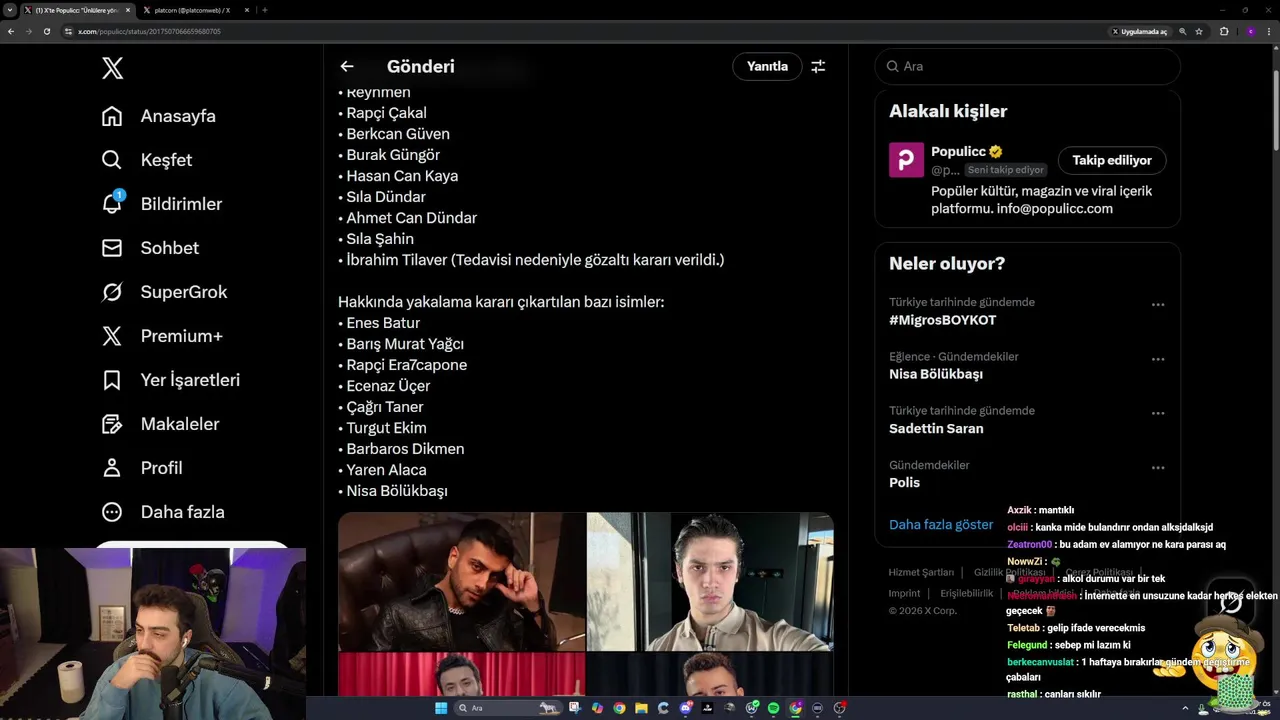1280x720 pixels.
Task: Open bottom-left post photo with red curtain
Action: [461, 675]
